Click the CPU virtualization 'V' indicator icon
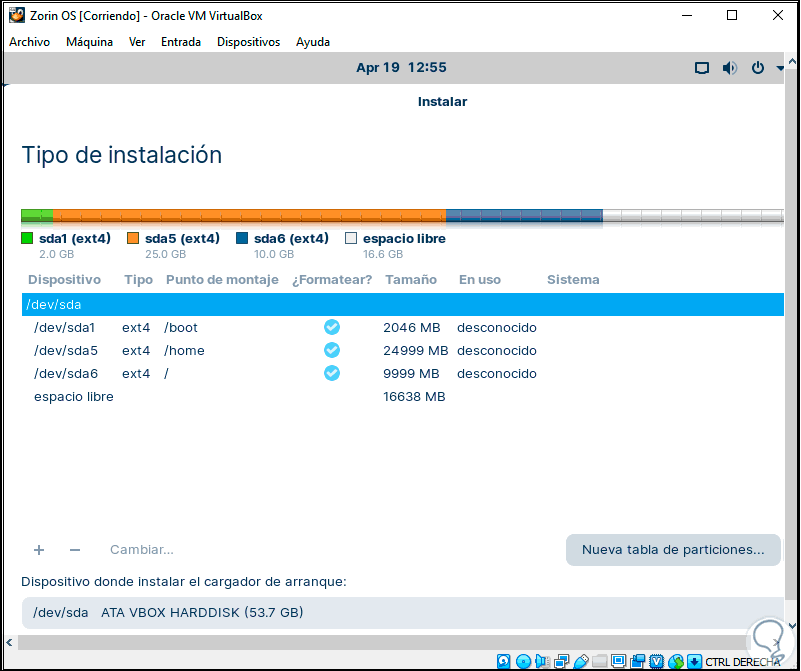 tap(656, 661)
